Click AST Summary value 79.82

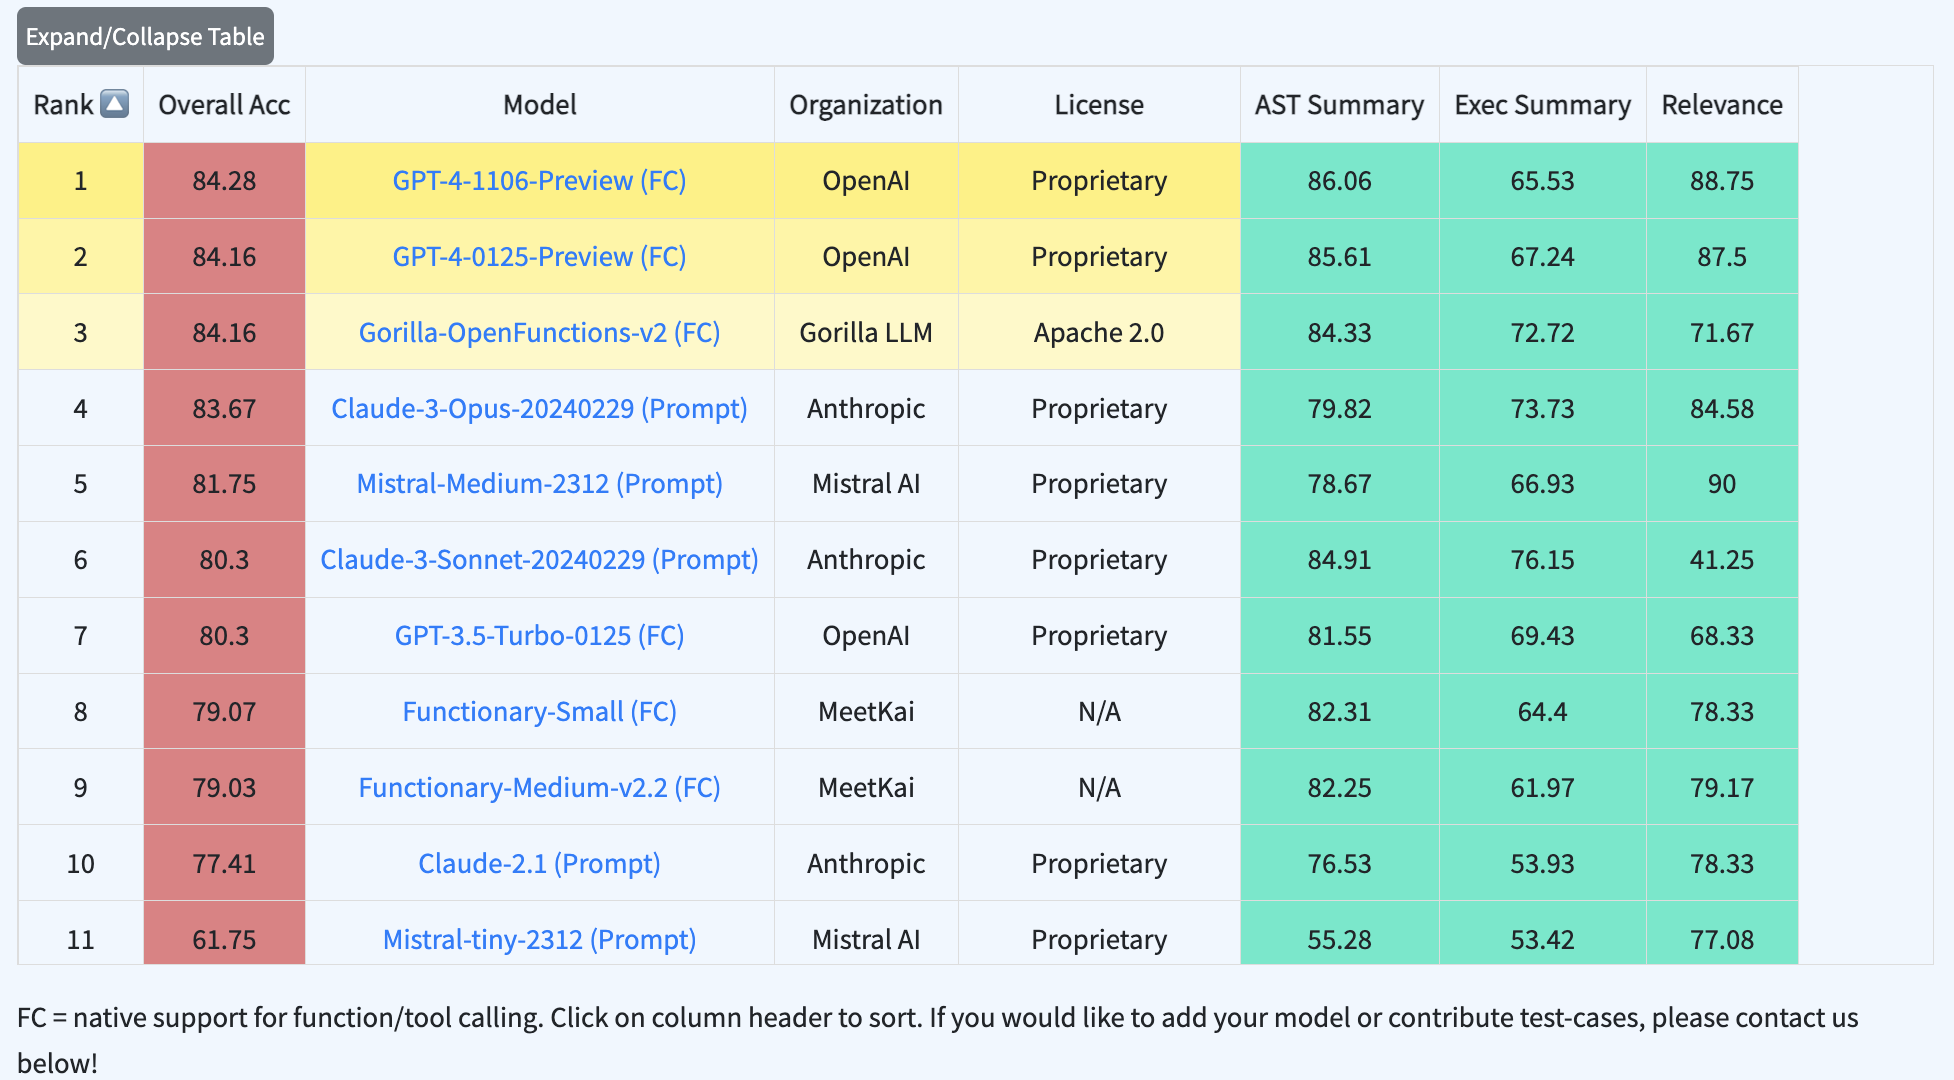(1340, 409)
